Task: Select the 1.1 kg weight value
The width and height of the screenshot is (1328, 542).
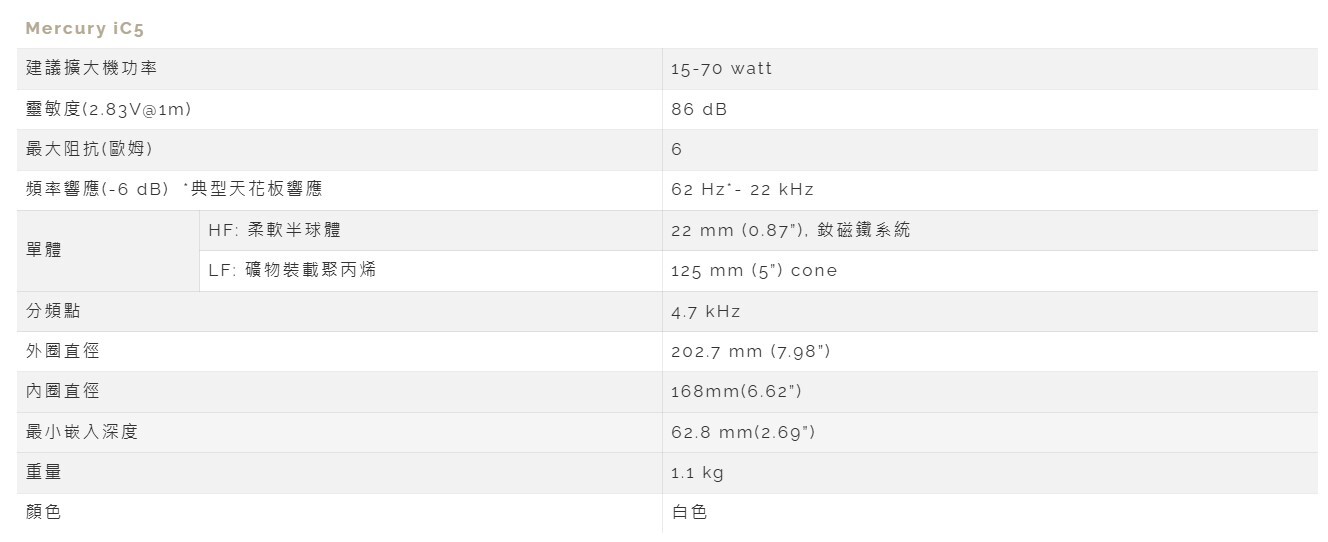Action: (x=697, y=472)
